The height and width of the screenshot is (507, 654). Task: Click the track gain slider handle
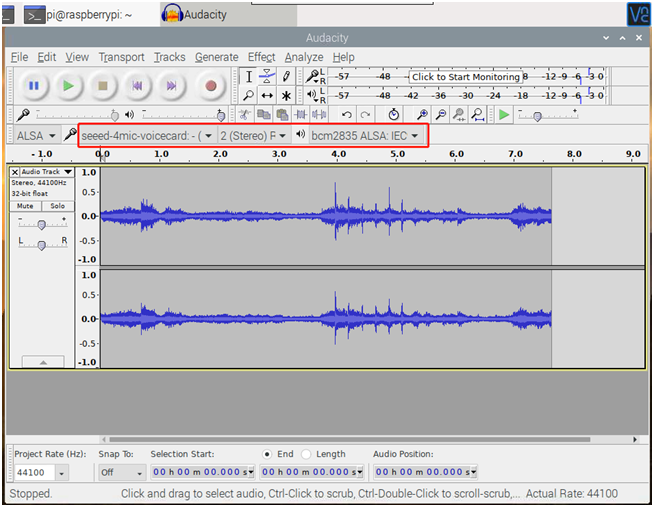coord(41,225)
